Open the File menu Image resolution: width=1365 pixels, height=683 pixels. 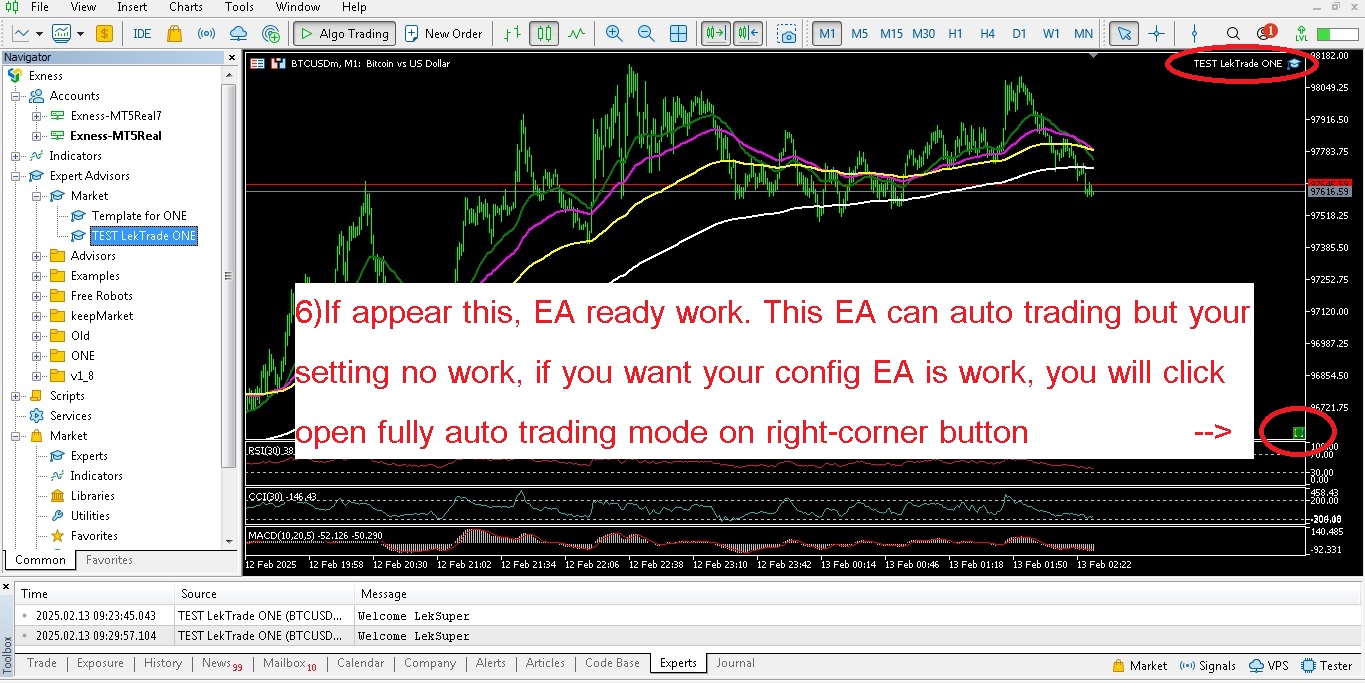point(40,7)
